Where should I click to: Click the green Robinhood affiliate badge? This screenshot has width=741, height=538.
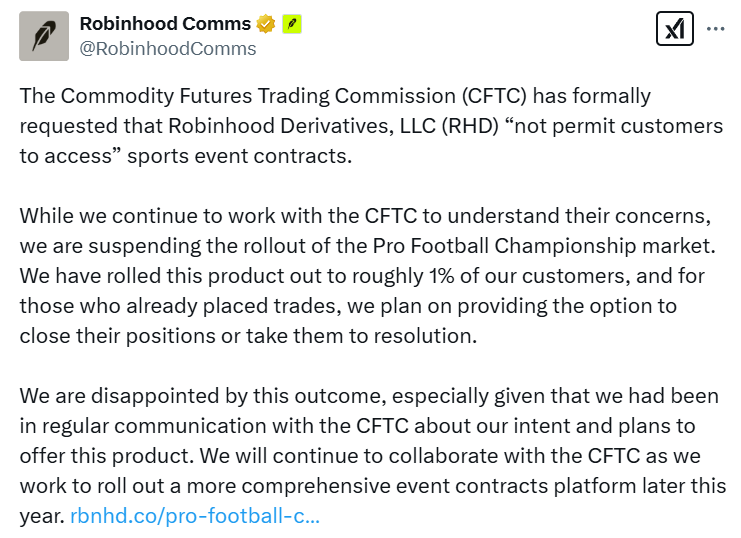tap(292, 23)
